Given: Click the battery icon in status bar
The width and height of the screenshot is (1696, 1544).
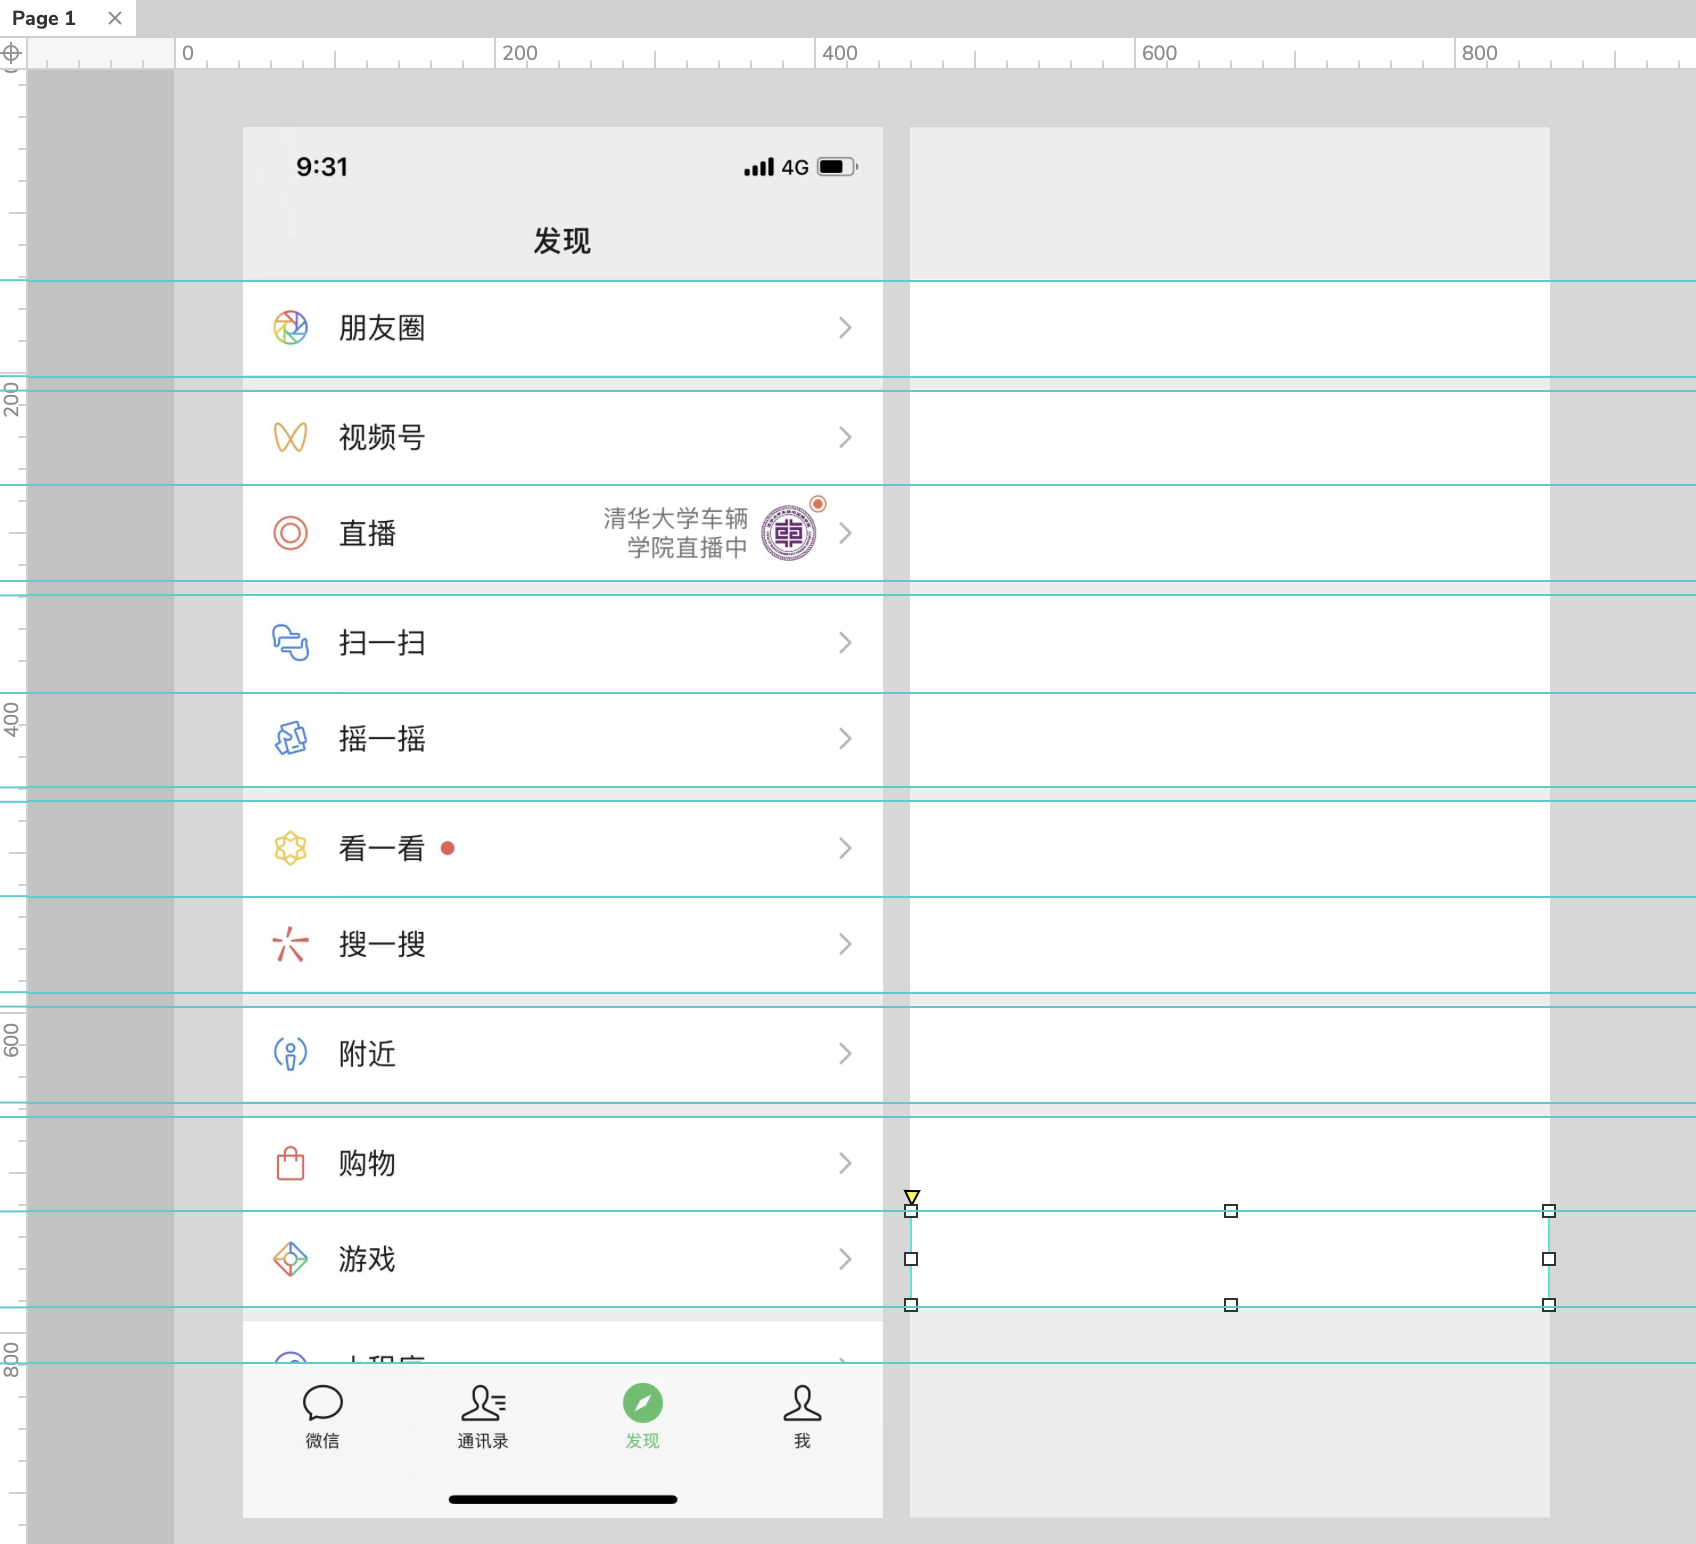Looking at the screenshot, I should click(x=838, y=167).
